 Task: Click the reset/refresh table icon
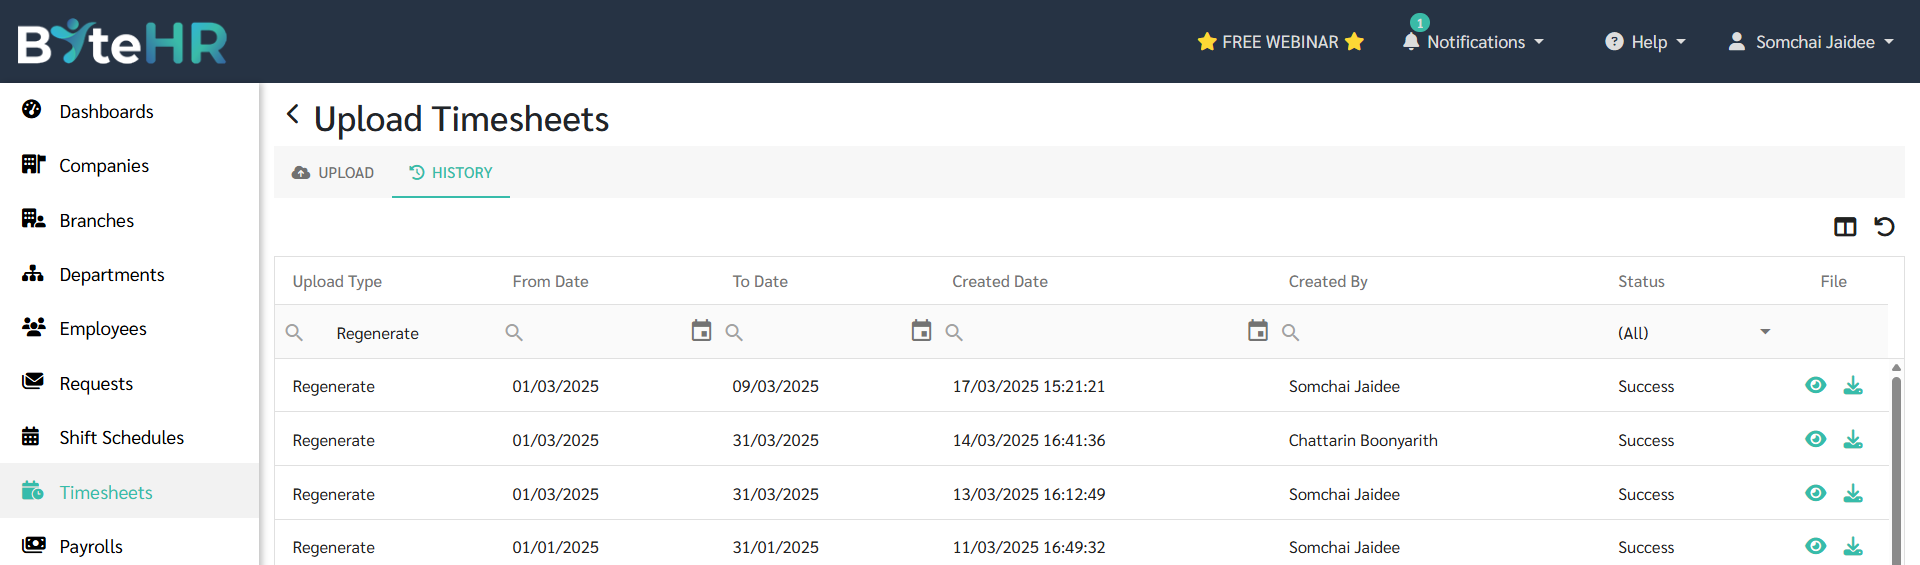pos(1884,227)
